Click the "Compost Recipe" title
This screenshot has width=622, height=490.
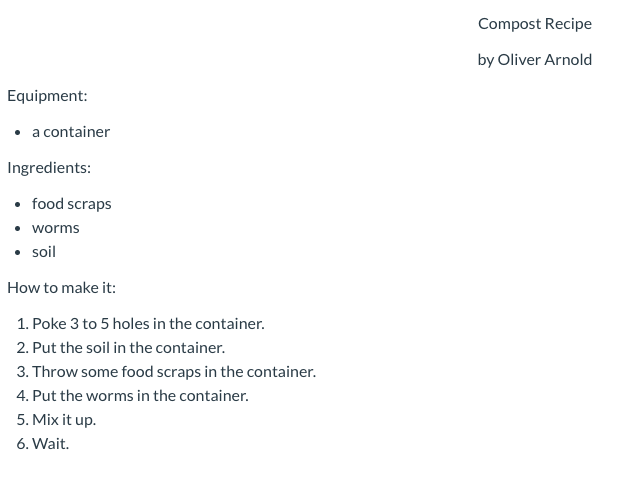tap(534, 23)
